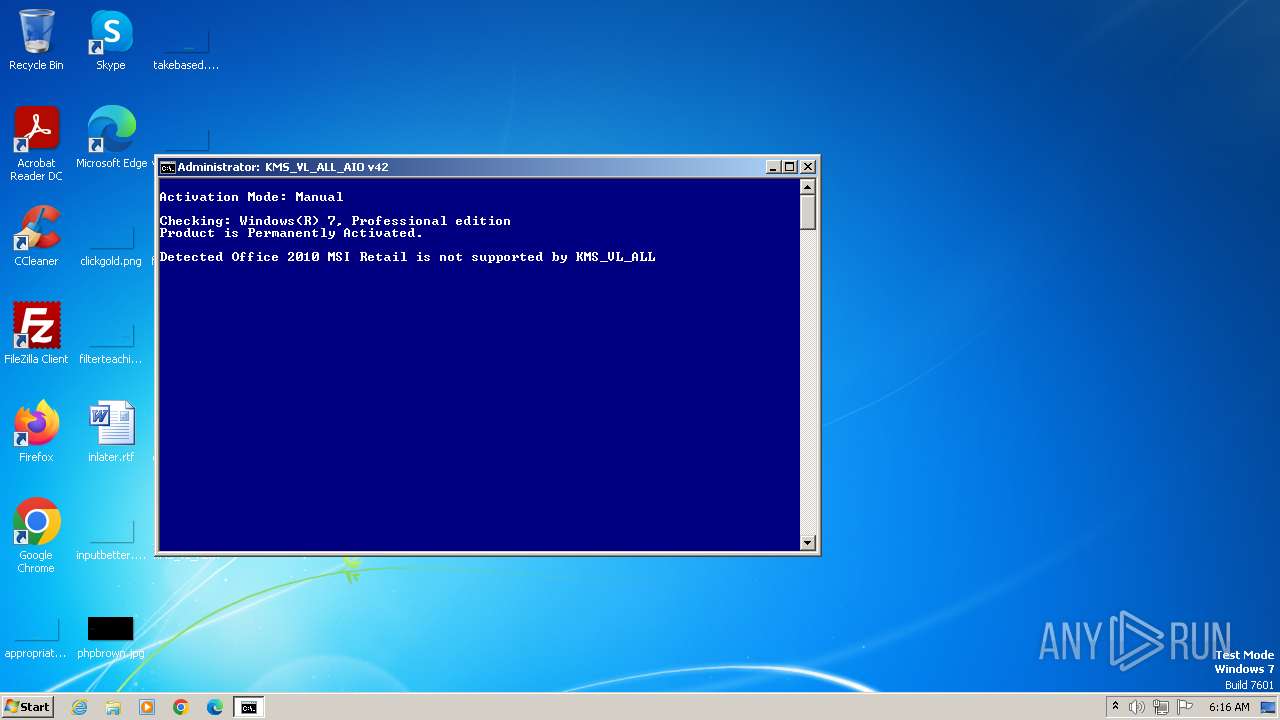
Task: Click the Show desktop button
Action: [1269, 707]
